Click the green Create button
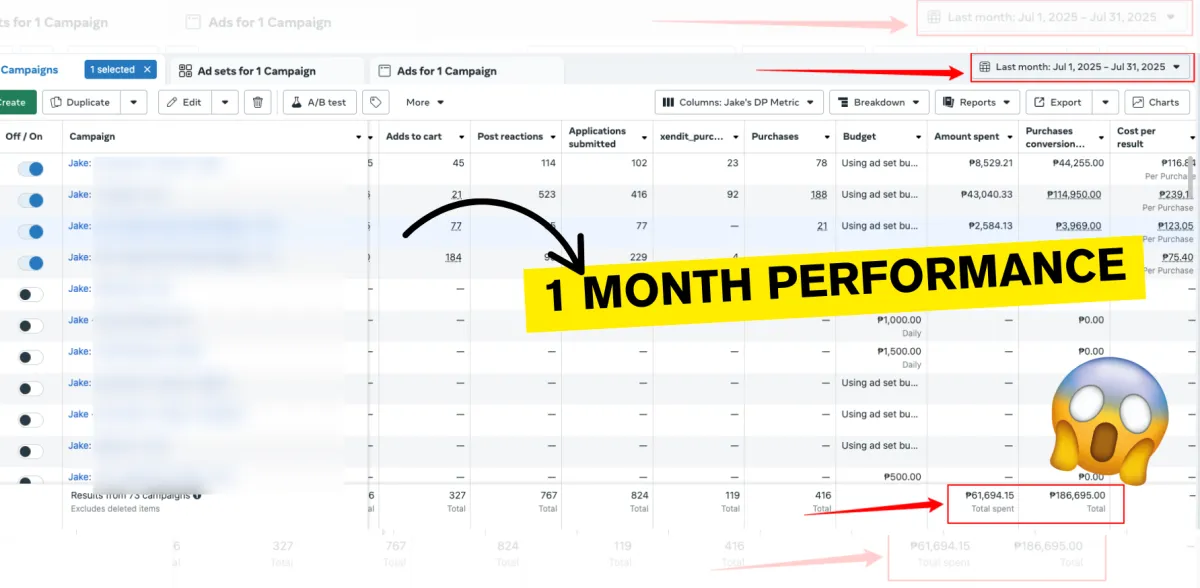 pos(16,102)
